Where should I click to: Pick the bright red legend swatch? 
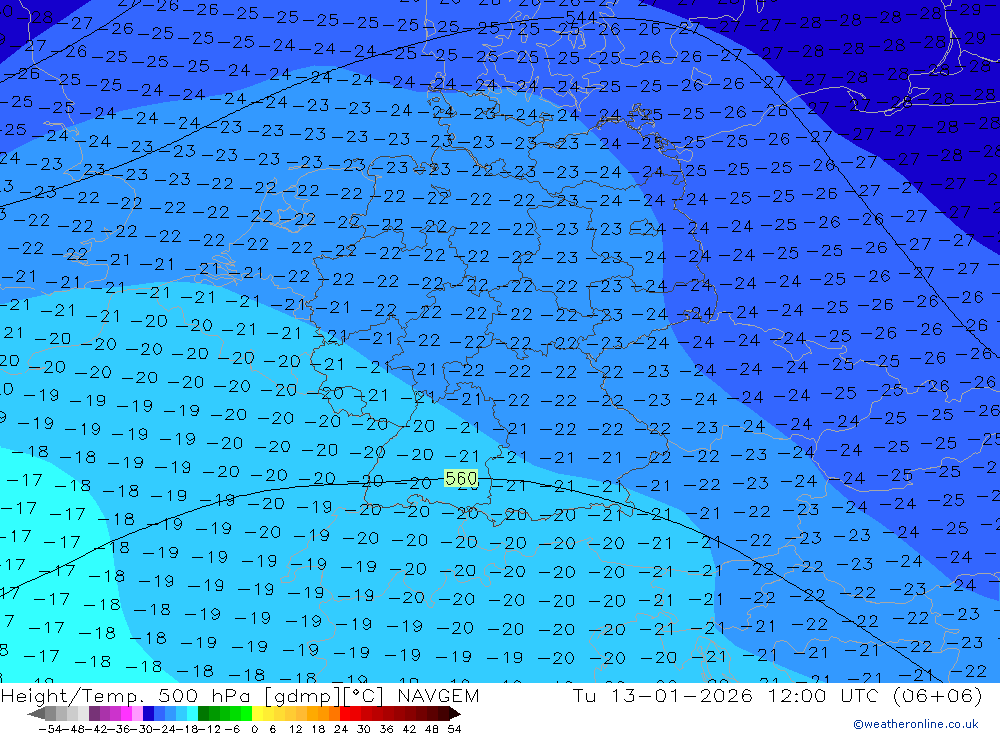(345, 714)
